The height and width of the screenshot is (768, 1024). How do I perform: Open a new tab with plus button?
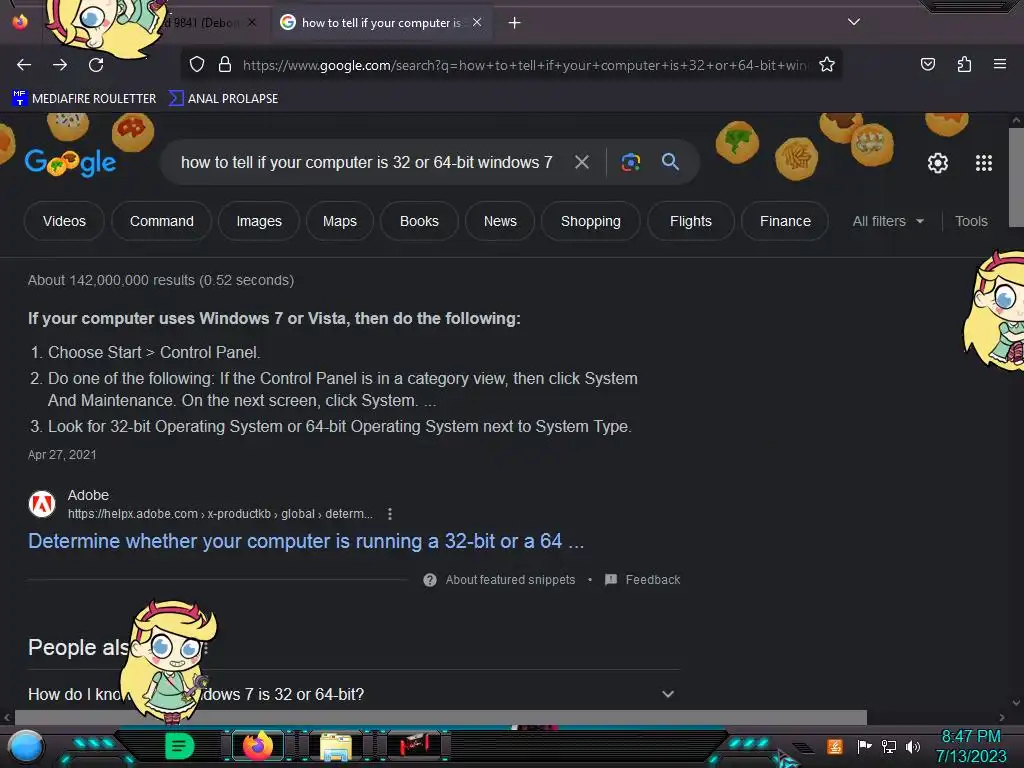click(x=515, y=23)
